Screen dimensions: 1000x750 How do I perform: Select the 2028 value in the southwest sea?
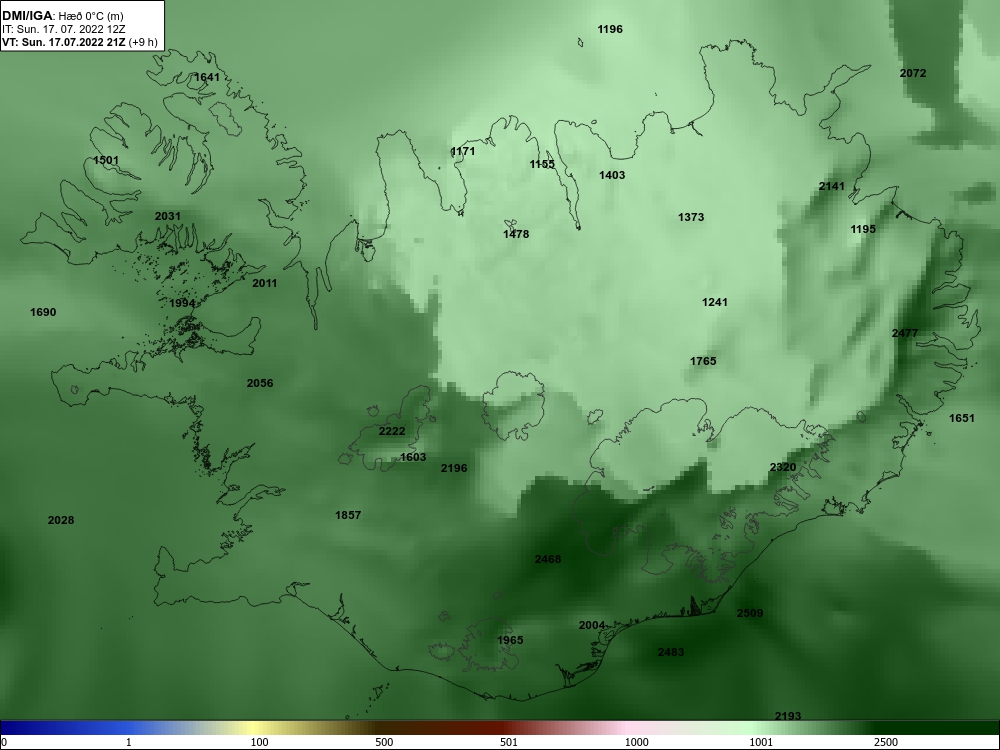pyautogui.click(x=61, y=520)
